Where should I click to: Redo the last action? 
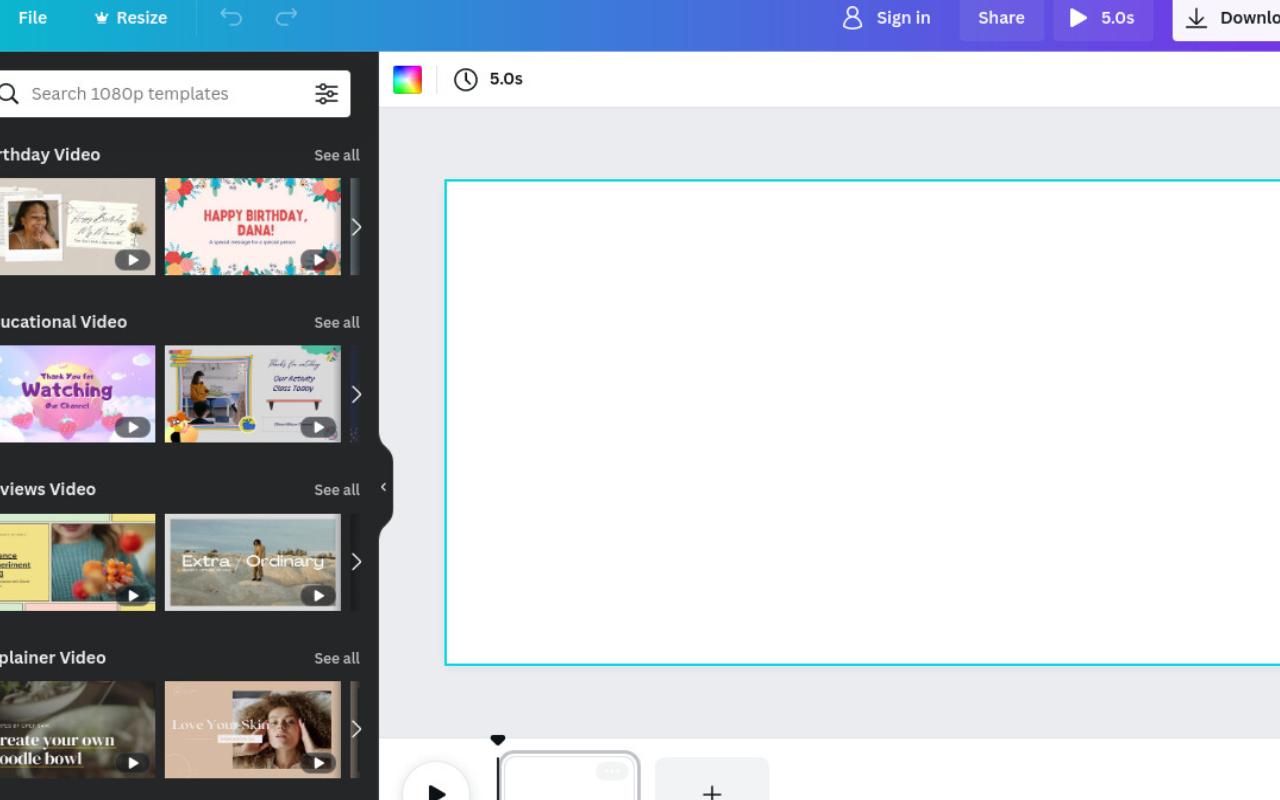[286, 18]
